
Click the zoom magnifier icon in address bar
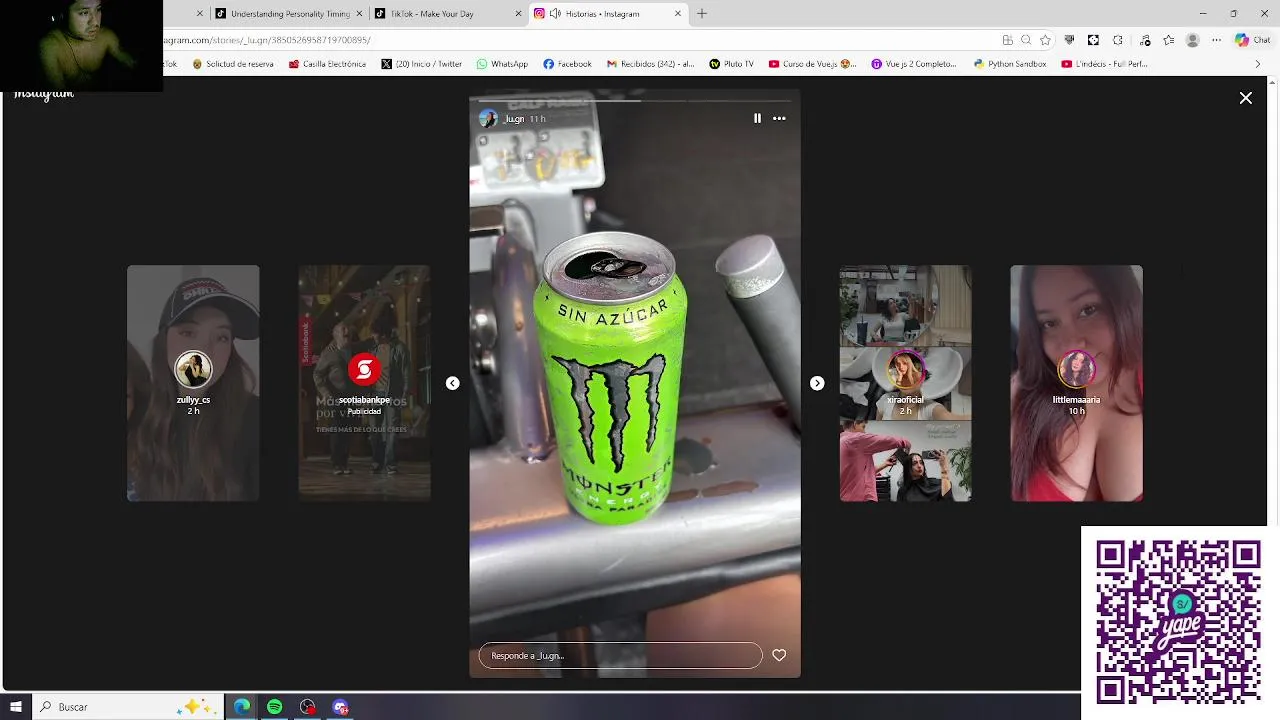(x=1026, y=40)
